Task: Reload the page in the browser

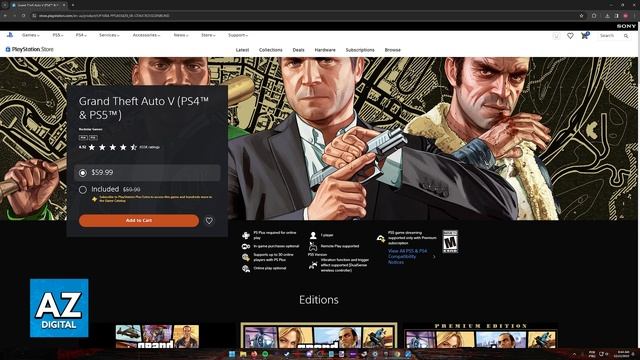Action: coord(23,16)
